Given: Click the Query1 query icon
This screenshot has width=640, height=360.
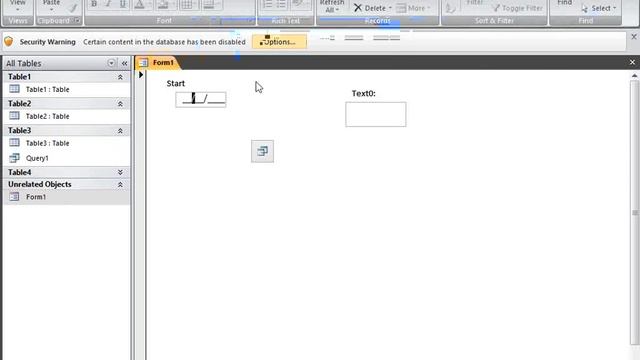Looking at the screenshot, I should [x=14, y=158].
